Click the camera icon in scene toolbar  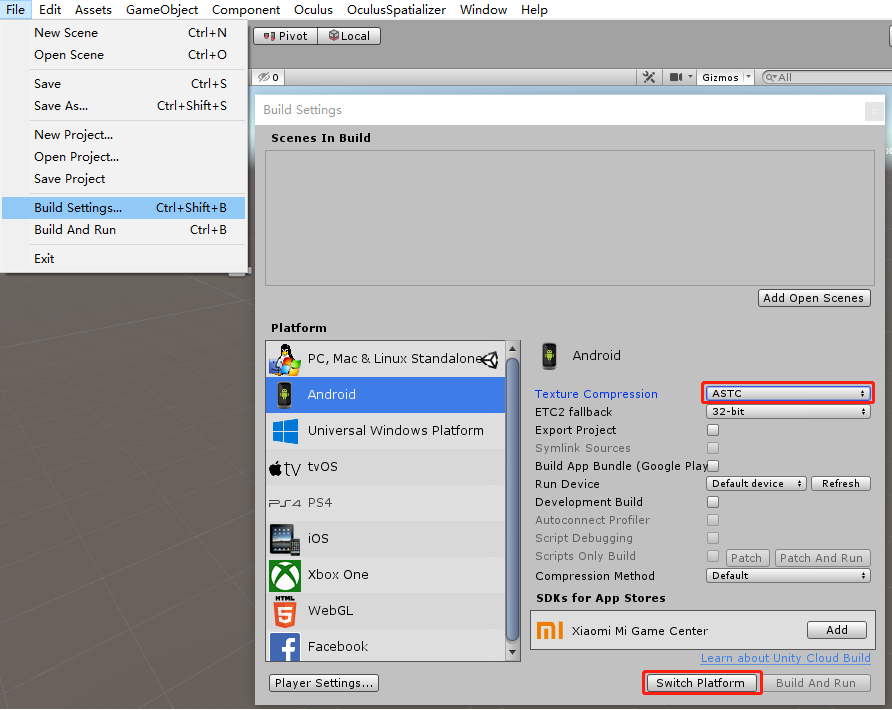point(676,77)
